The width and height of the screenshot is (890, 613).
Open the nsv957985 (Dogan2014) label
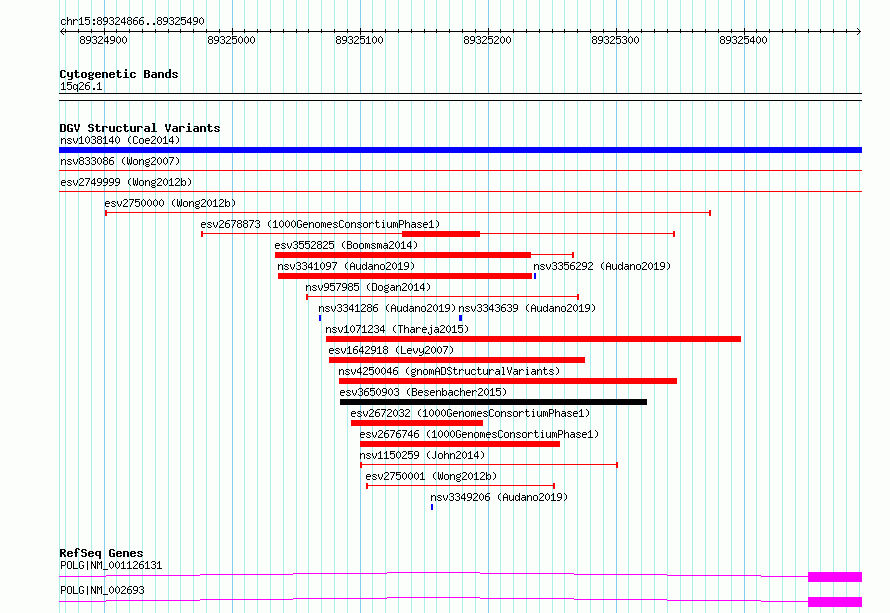tap(368, 287)
